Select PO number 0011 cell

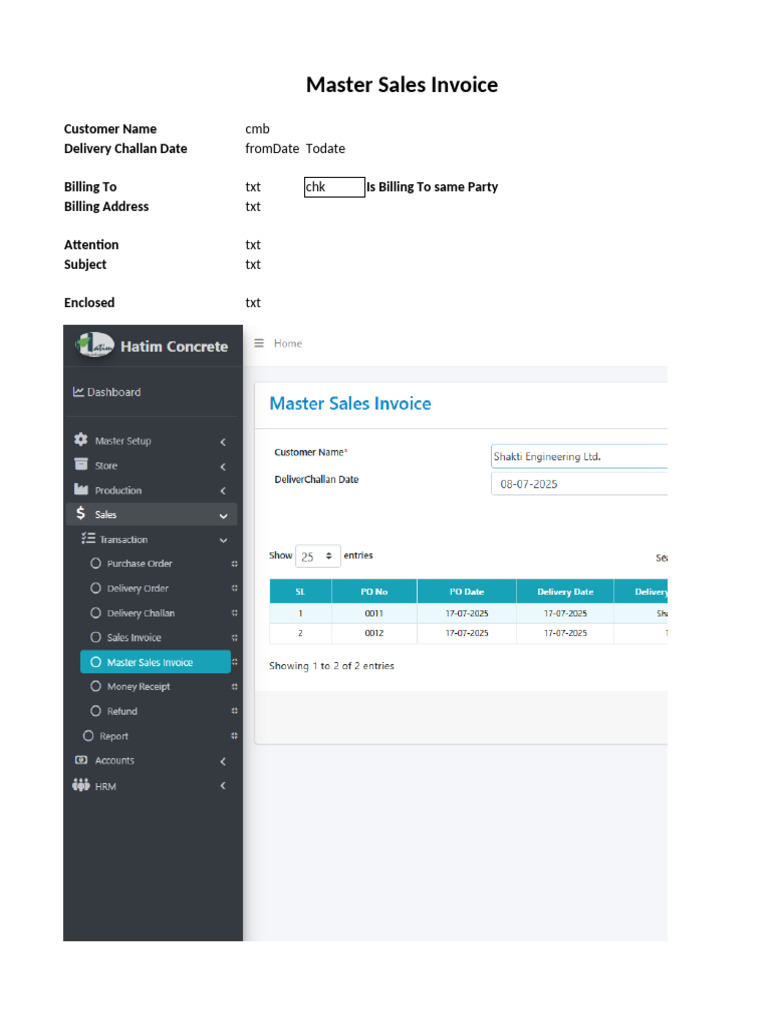click(374, 613)
